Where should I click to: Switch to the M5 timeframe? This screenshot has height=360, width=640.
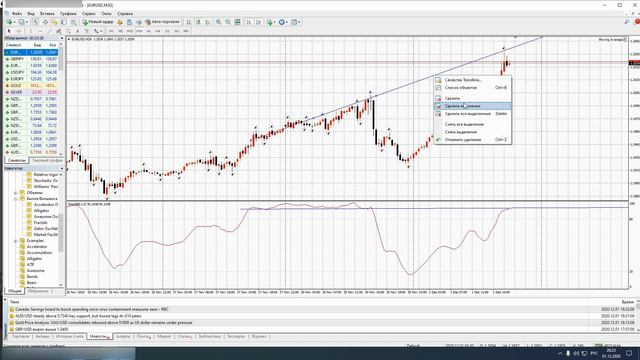[120, 31]
